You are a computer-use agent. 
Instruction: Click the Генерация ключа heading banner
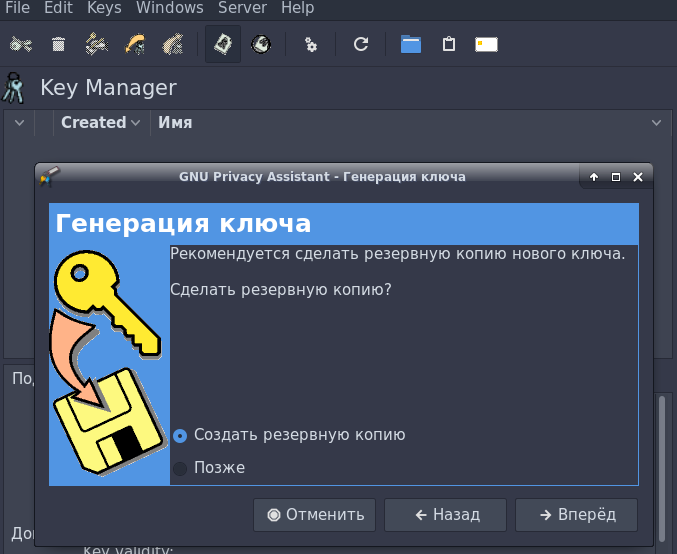(x=344, y=224)
